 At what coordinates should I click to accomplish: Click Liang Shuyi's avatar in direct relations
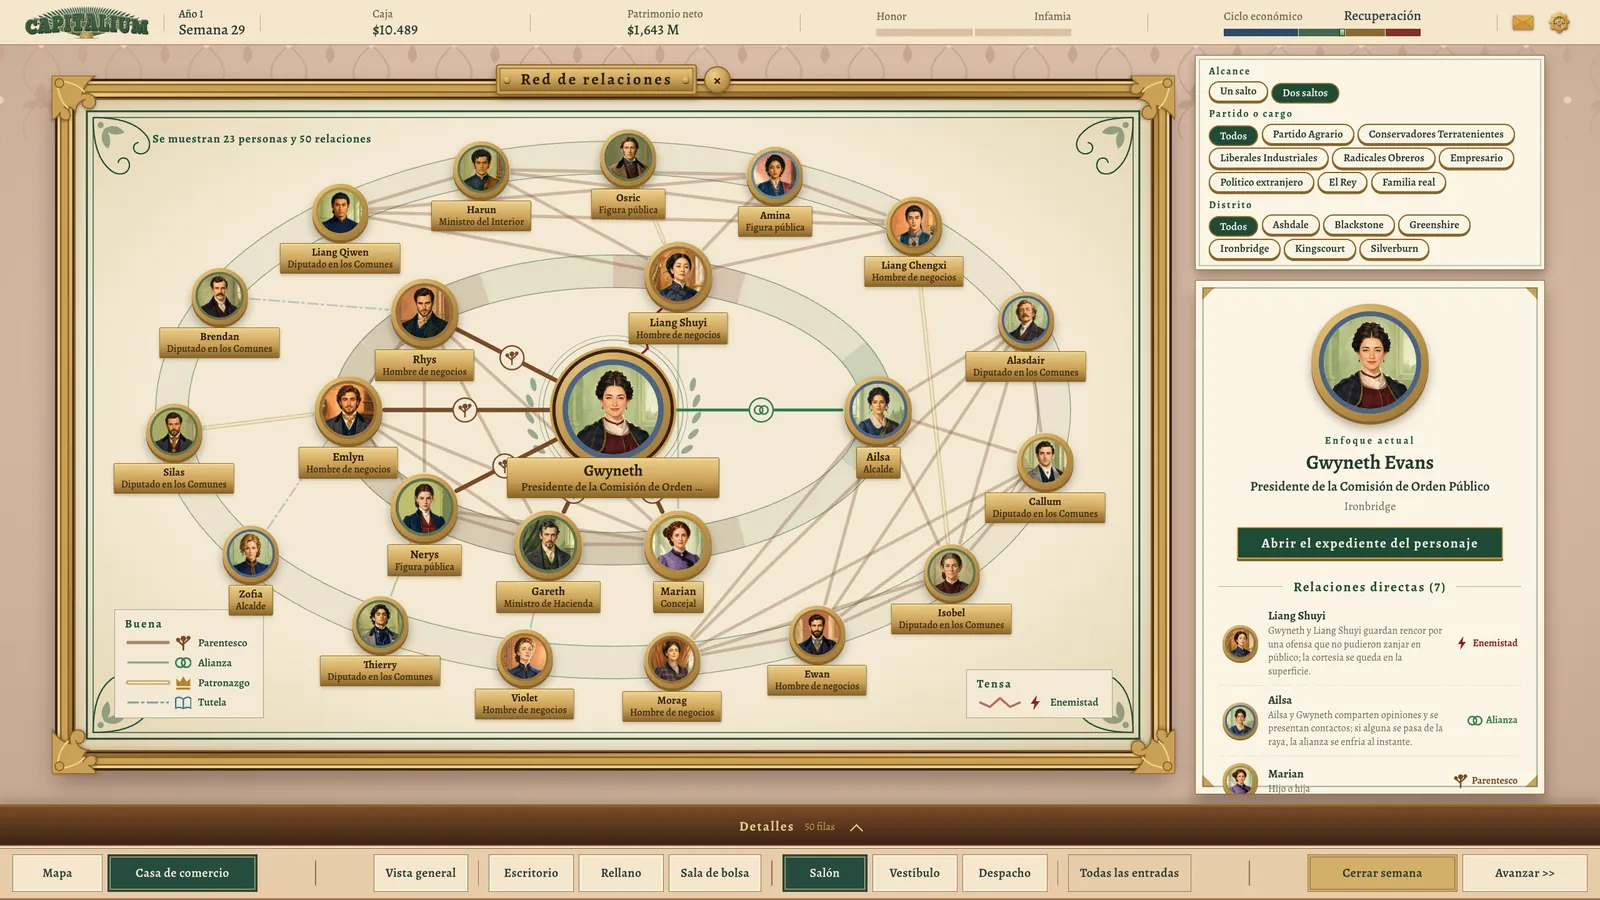pos(1241,644)
